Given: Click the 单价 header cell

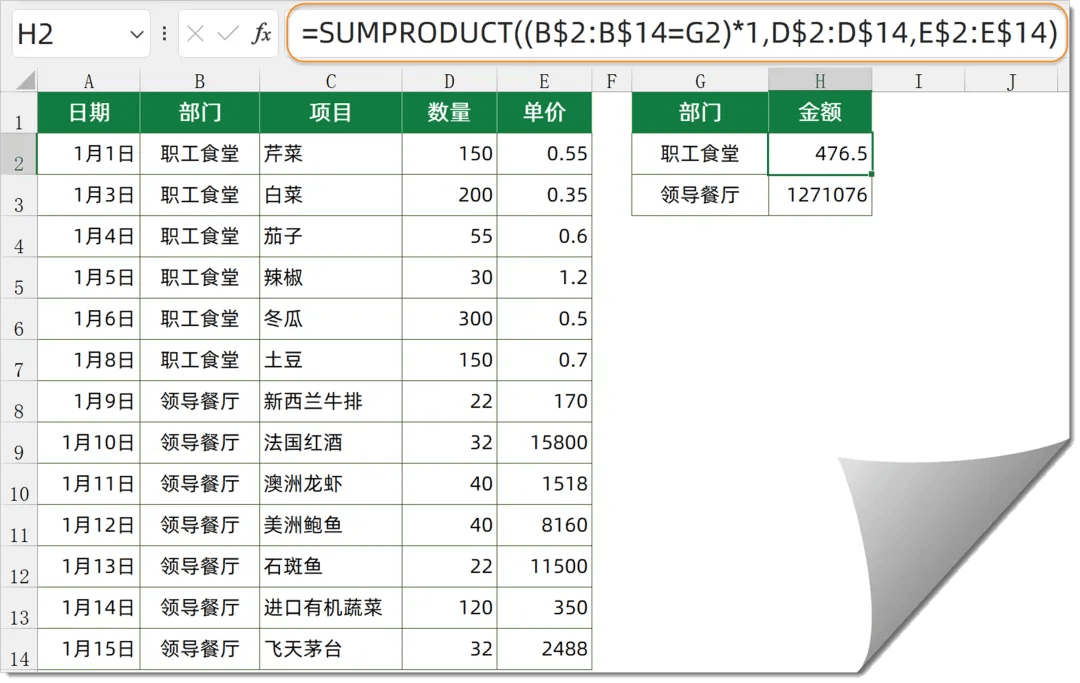Looking at the screenshot, I should (544, 112).
